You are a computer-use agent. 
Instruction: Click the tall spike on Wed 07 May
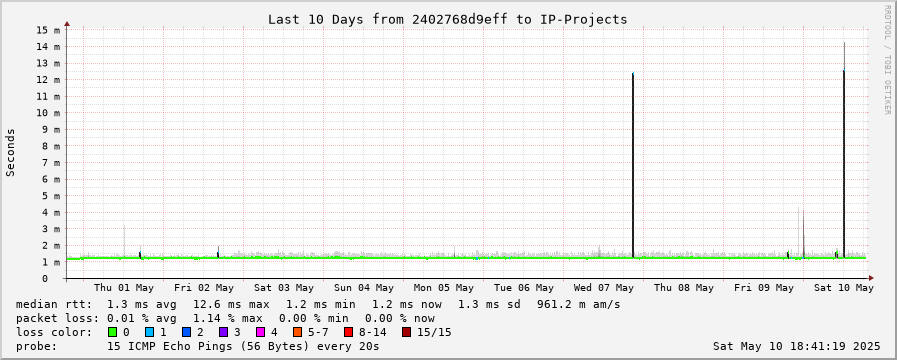633,165
